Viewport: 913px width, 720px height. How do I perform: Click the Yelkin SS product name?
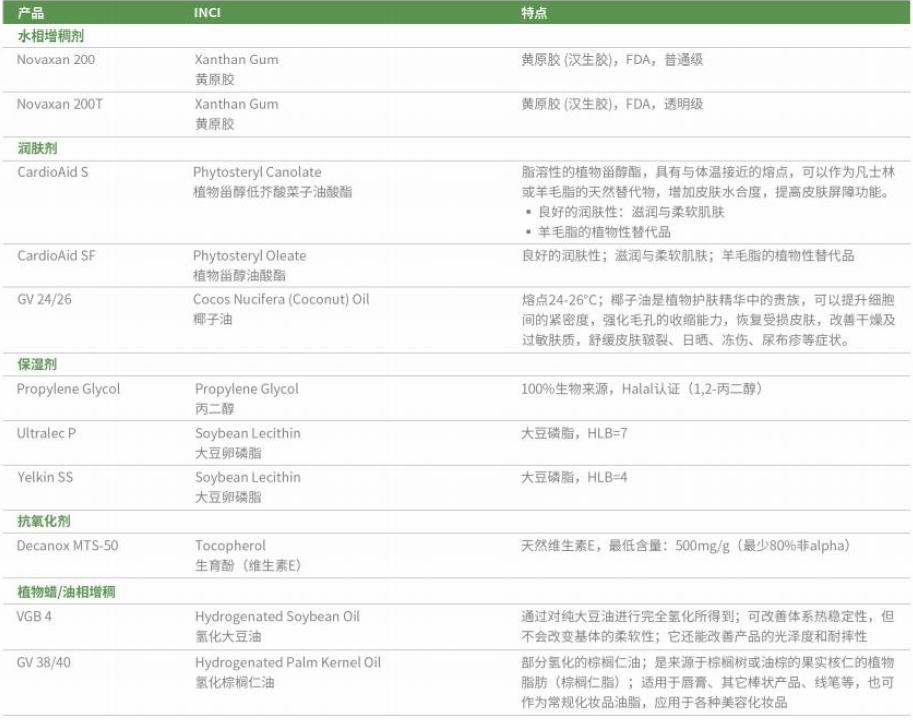[x=44, y=477]
